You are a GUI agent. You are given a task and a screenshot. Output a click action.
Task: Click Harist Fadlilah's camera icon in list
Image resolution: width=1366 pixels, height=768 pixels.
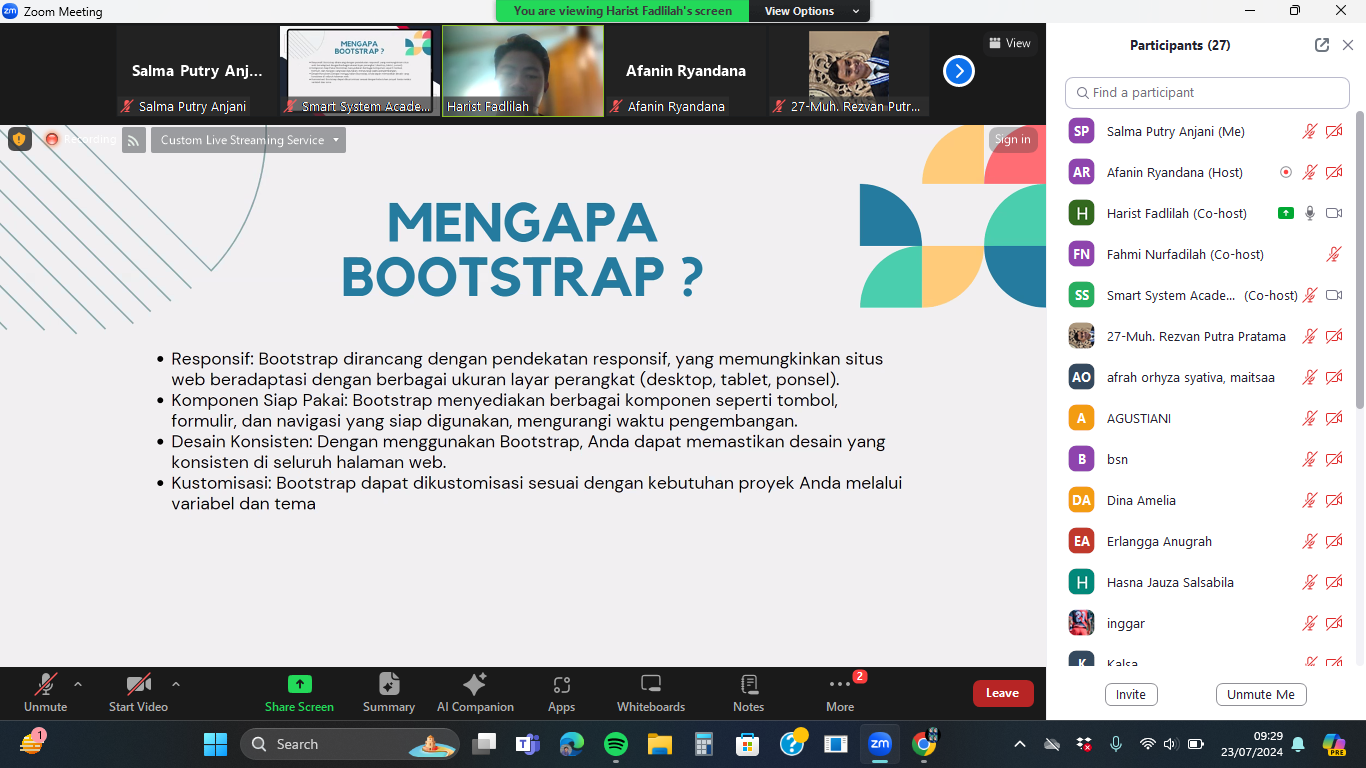click(1333, 213)
